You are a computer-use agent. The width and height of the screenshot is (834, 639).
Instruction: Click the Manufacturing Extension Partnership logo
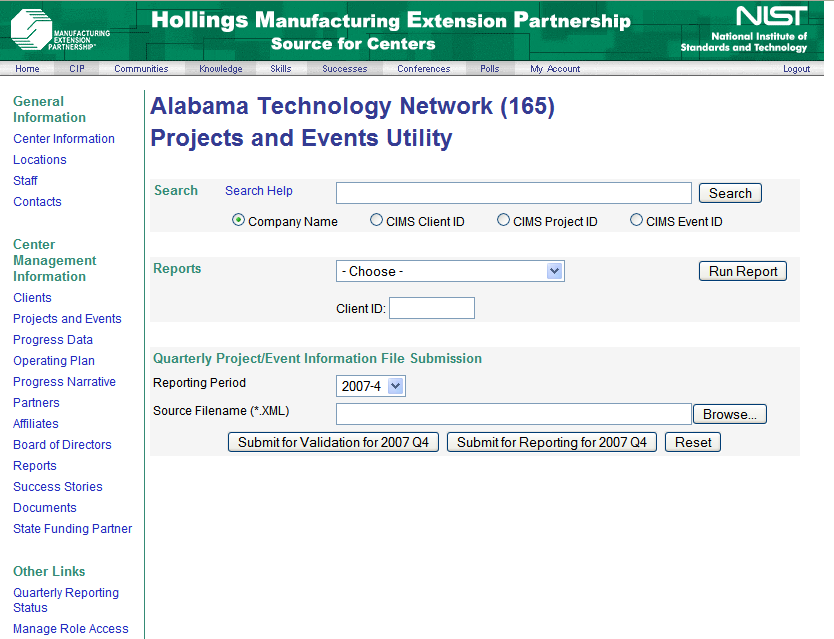[x=60, y=30]
